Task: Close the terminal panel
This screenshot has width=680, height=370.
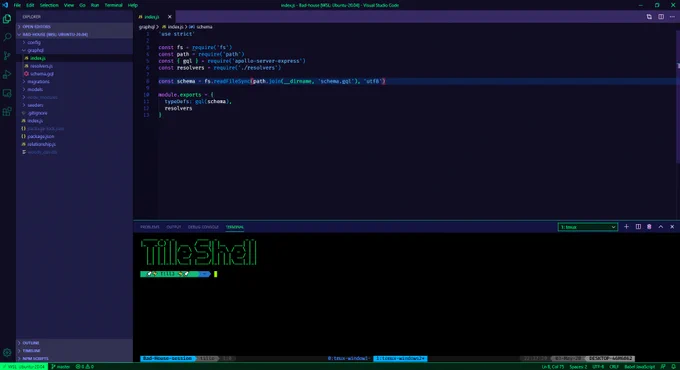Action: pyautogui.click(x=672, y=227)
